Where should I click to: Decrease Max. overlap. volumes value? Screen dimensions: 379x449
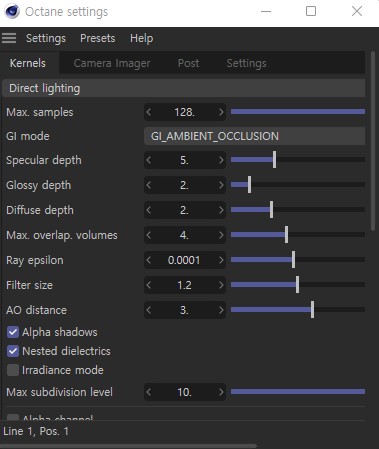149,235
